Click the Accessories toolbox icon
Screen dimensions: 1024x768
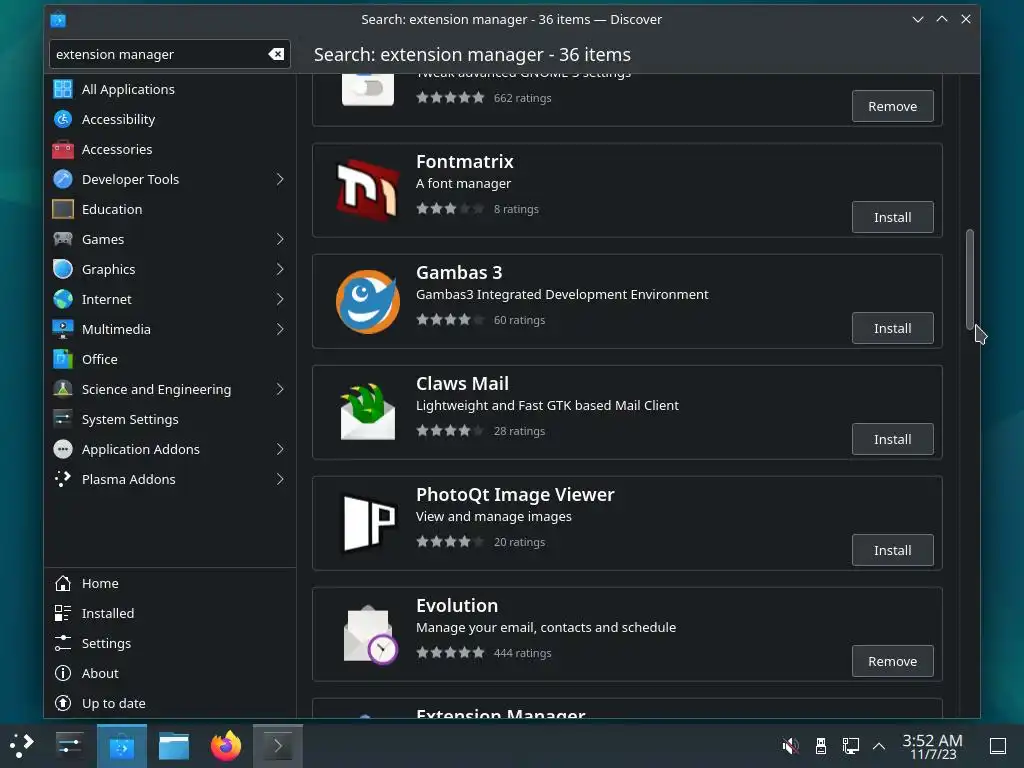[x=63, y=149]
